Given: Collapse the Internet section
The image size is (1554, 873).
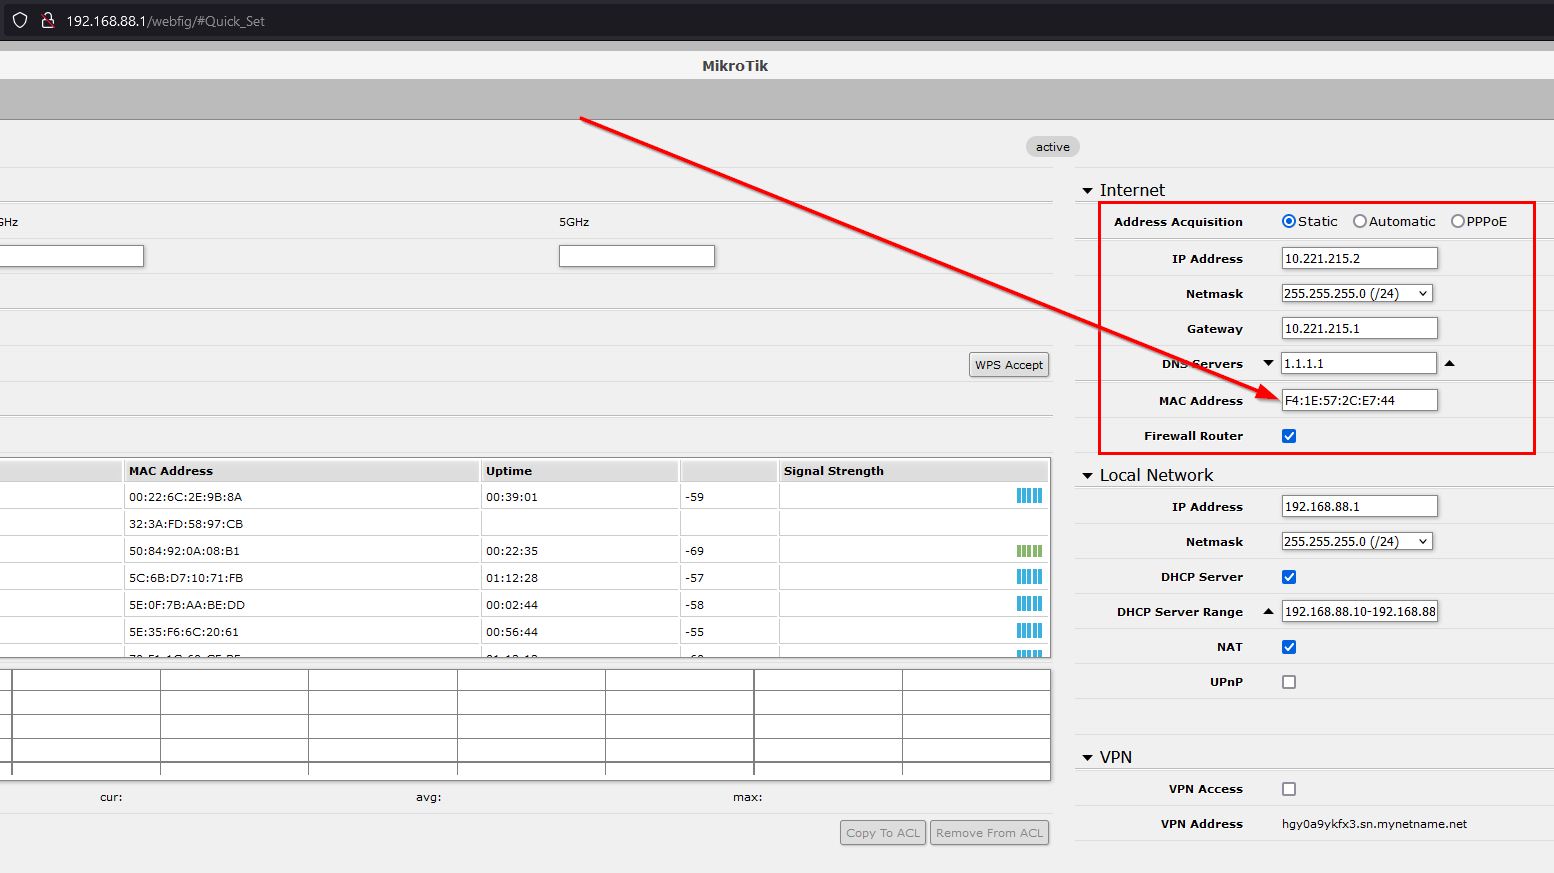Looking at the screenshot, I should (1087, 190).
